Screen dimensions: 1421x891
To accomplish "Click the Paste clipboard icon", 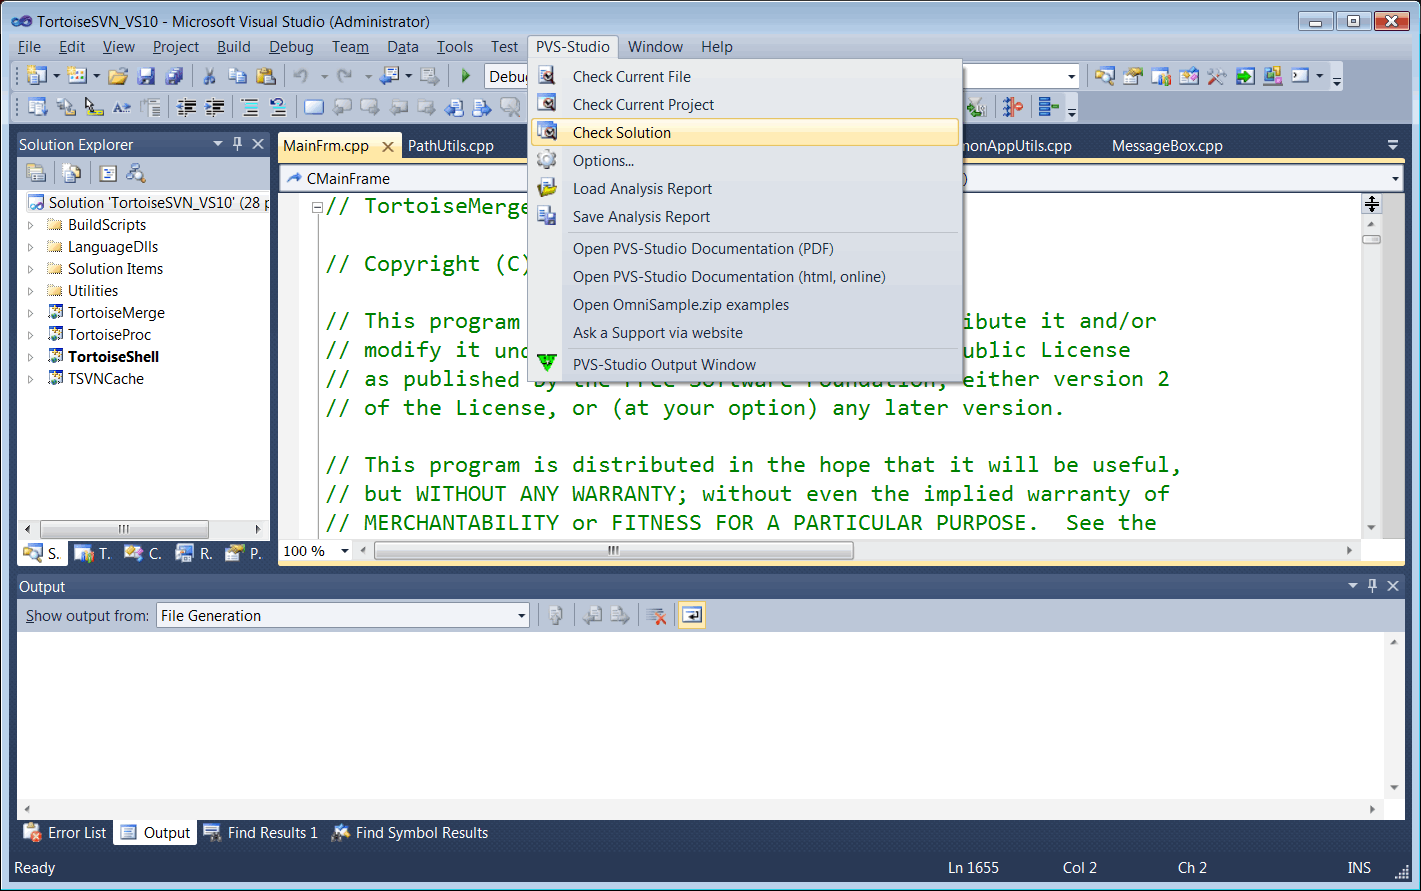I will (x=265, y=76).
